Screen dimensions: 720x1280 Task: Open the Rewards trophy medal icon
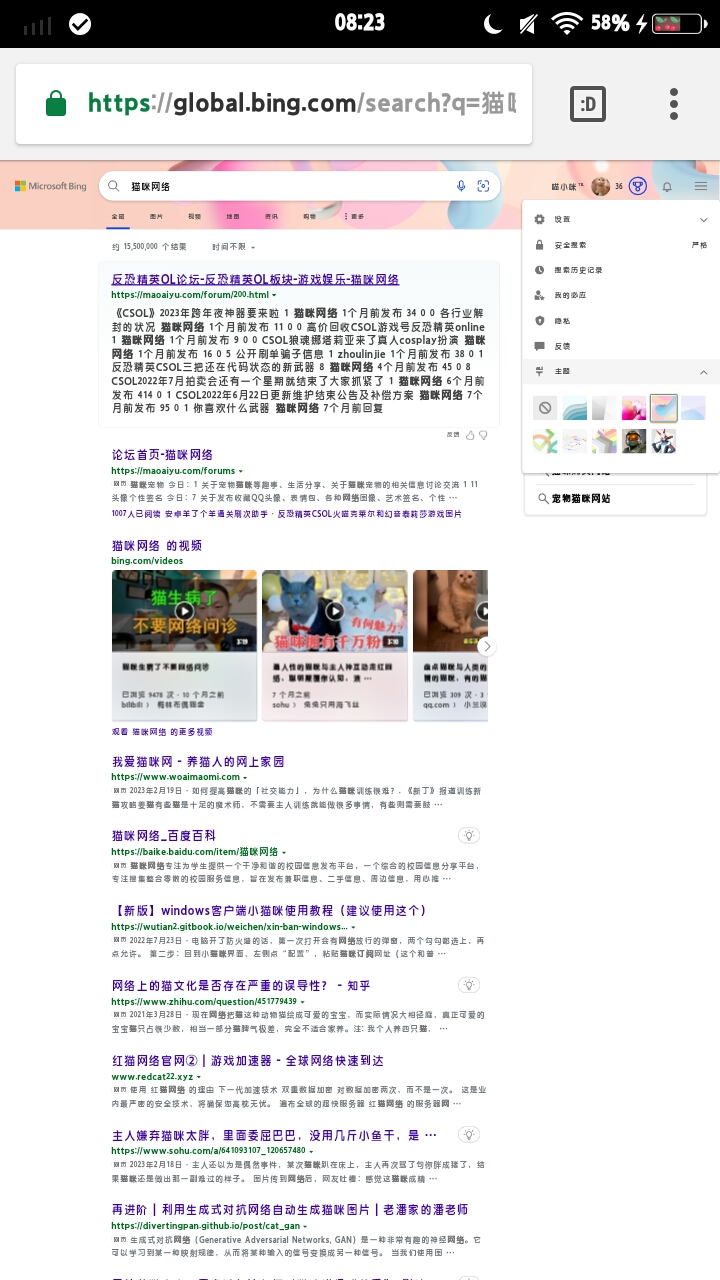pyautogui.click(x=637, y=186)
